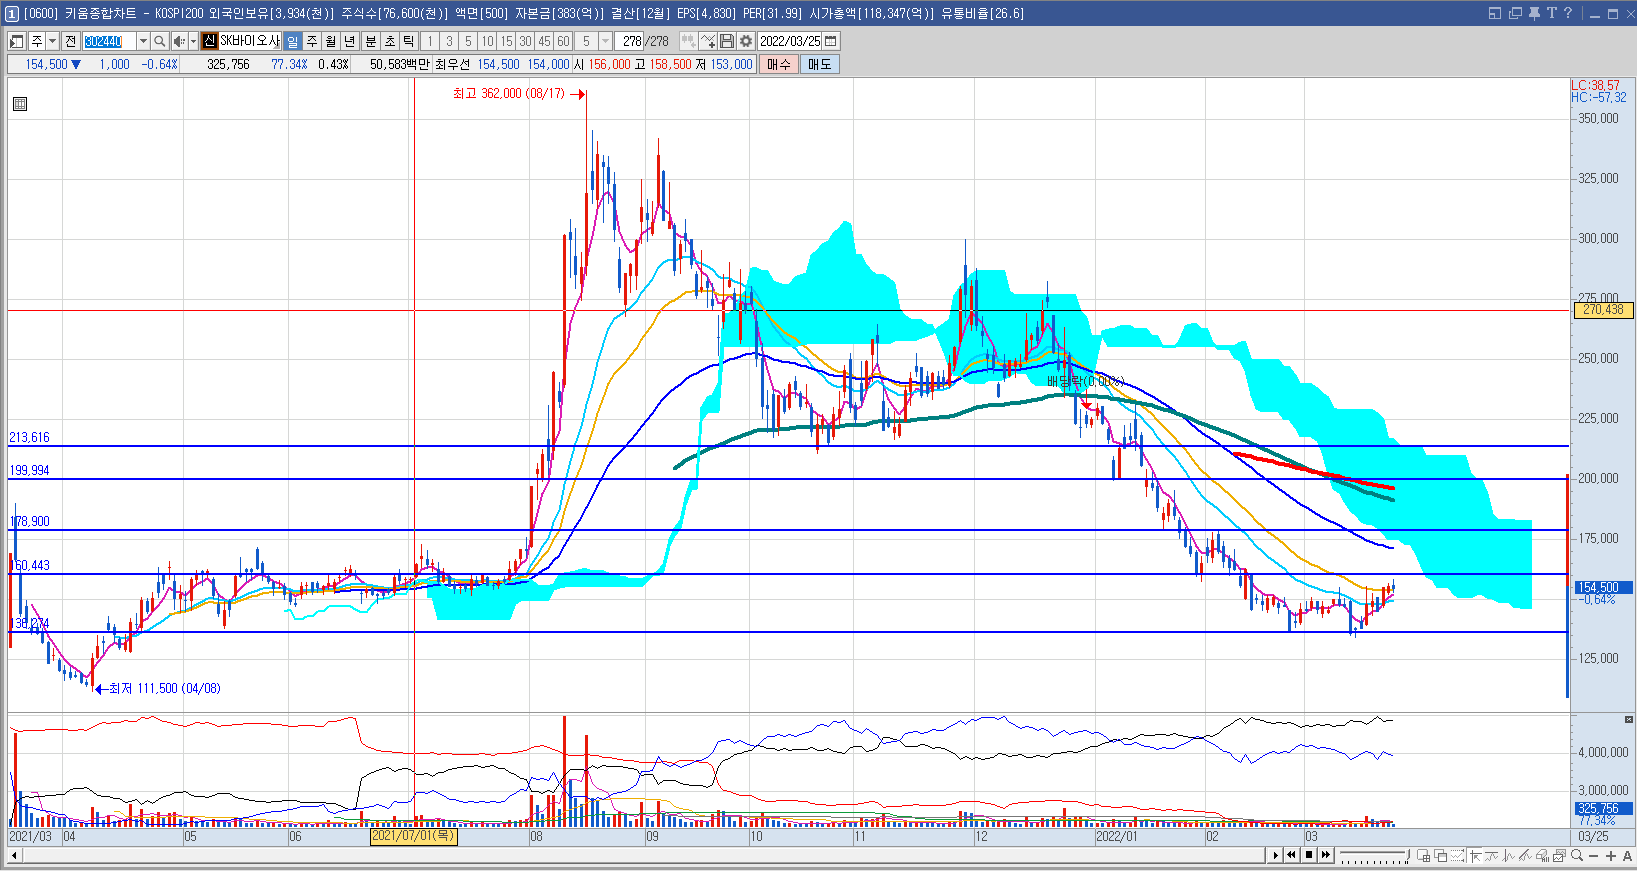Click the plus zoom in icon
The width and height of the screenshot is (1637, 871).
[1611, 856]
